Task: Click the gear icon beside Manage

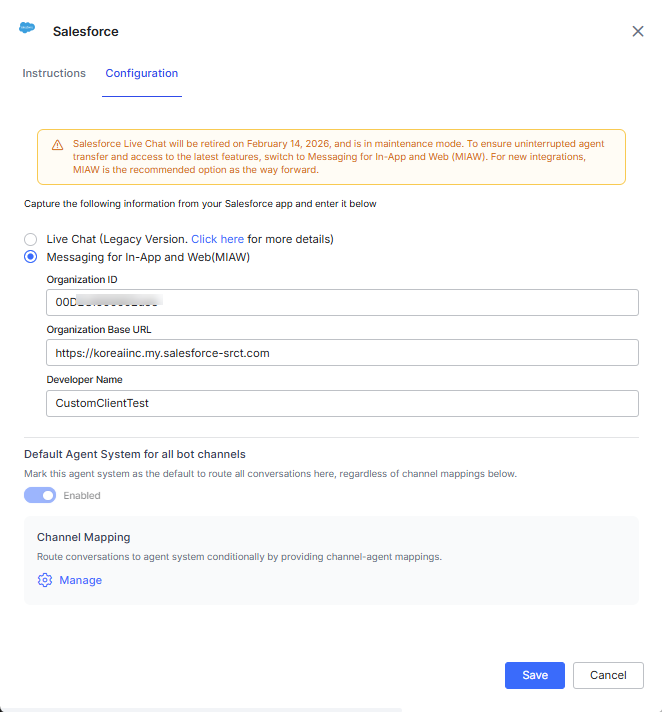Action: [x=45, y=580]
